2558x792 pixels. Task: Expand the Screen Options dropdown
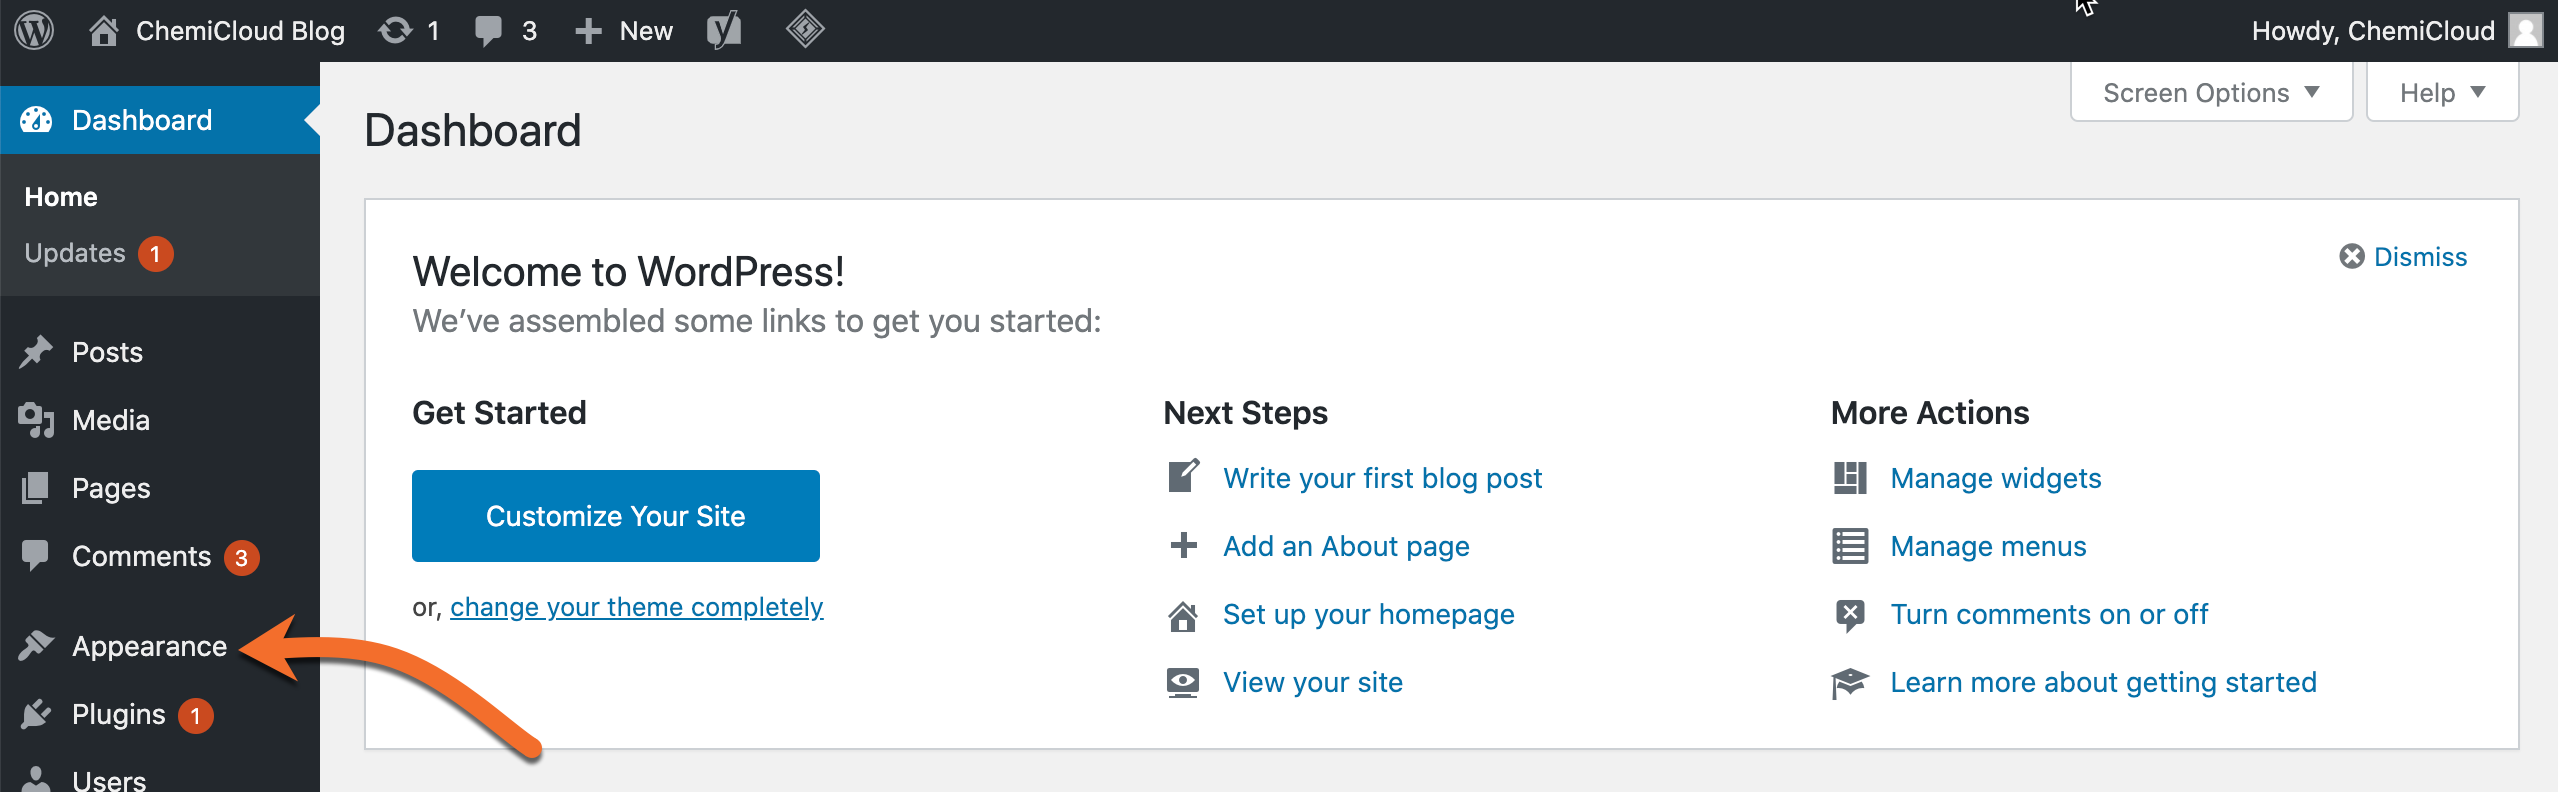point(2210,93)
